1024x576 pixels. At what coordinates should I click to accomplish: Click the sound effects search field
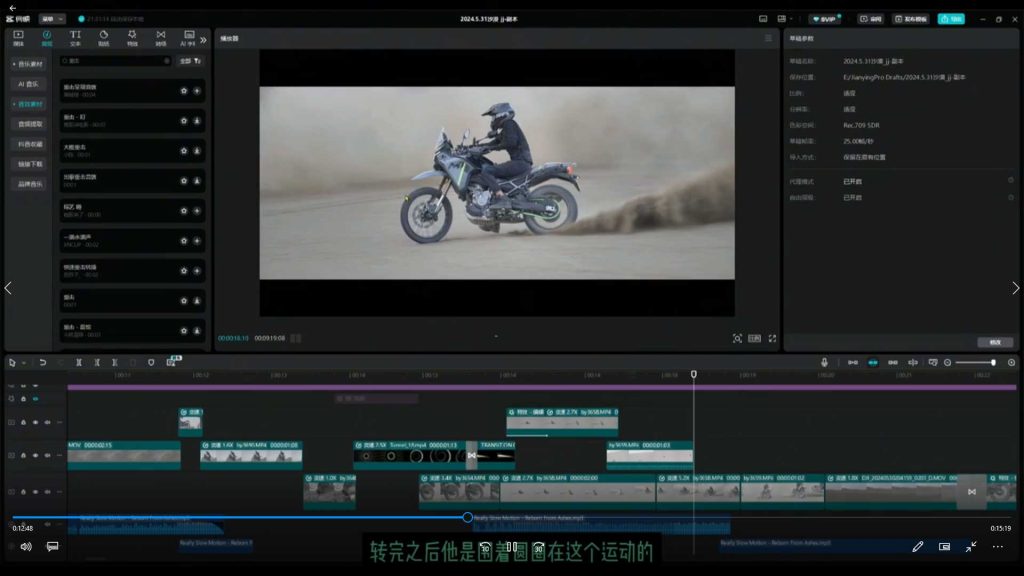coord(115,61)
